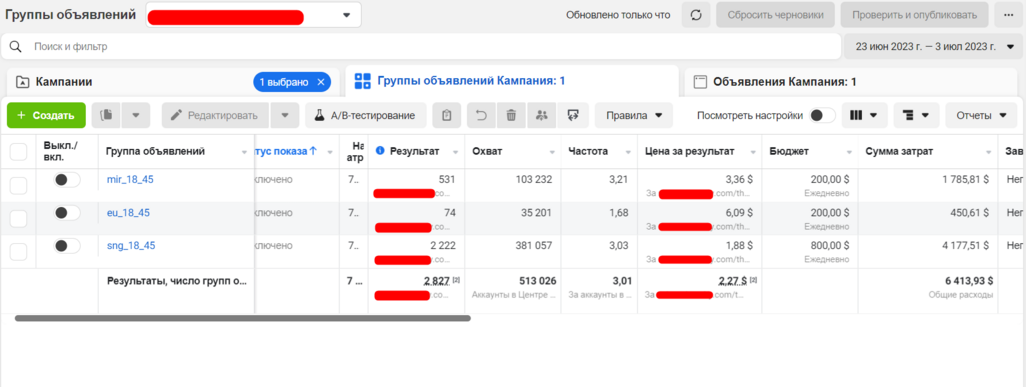Click the duplicate ad set icon
Viewport: 1026px width, 387px height.
[x=106, y=115]
